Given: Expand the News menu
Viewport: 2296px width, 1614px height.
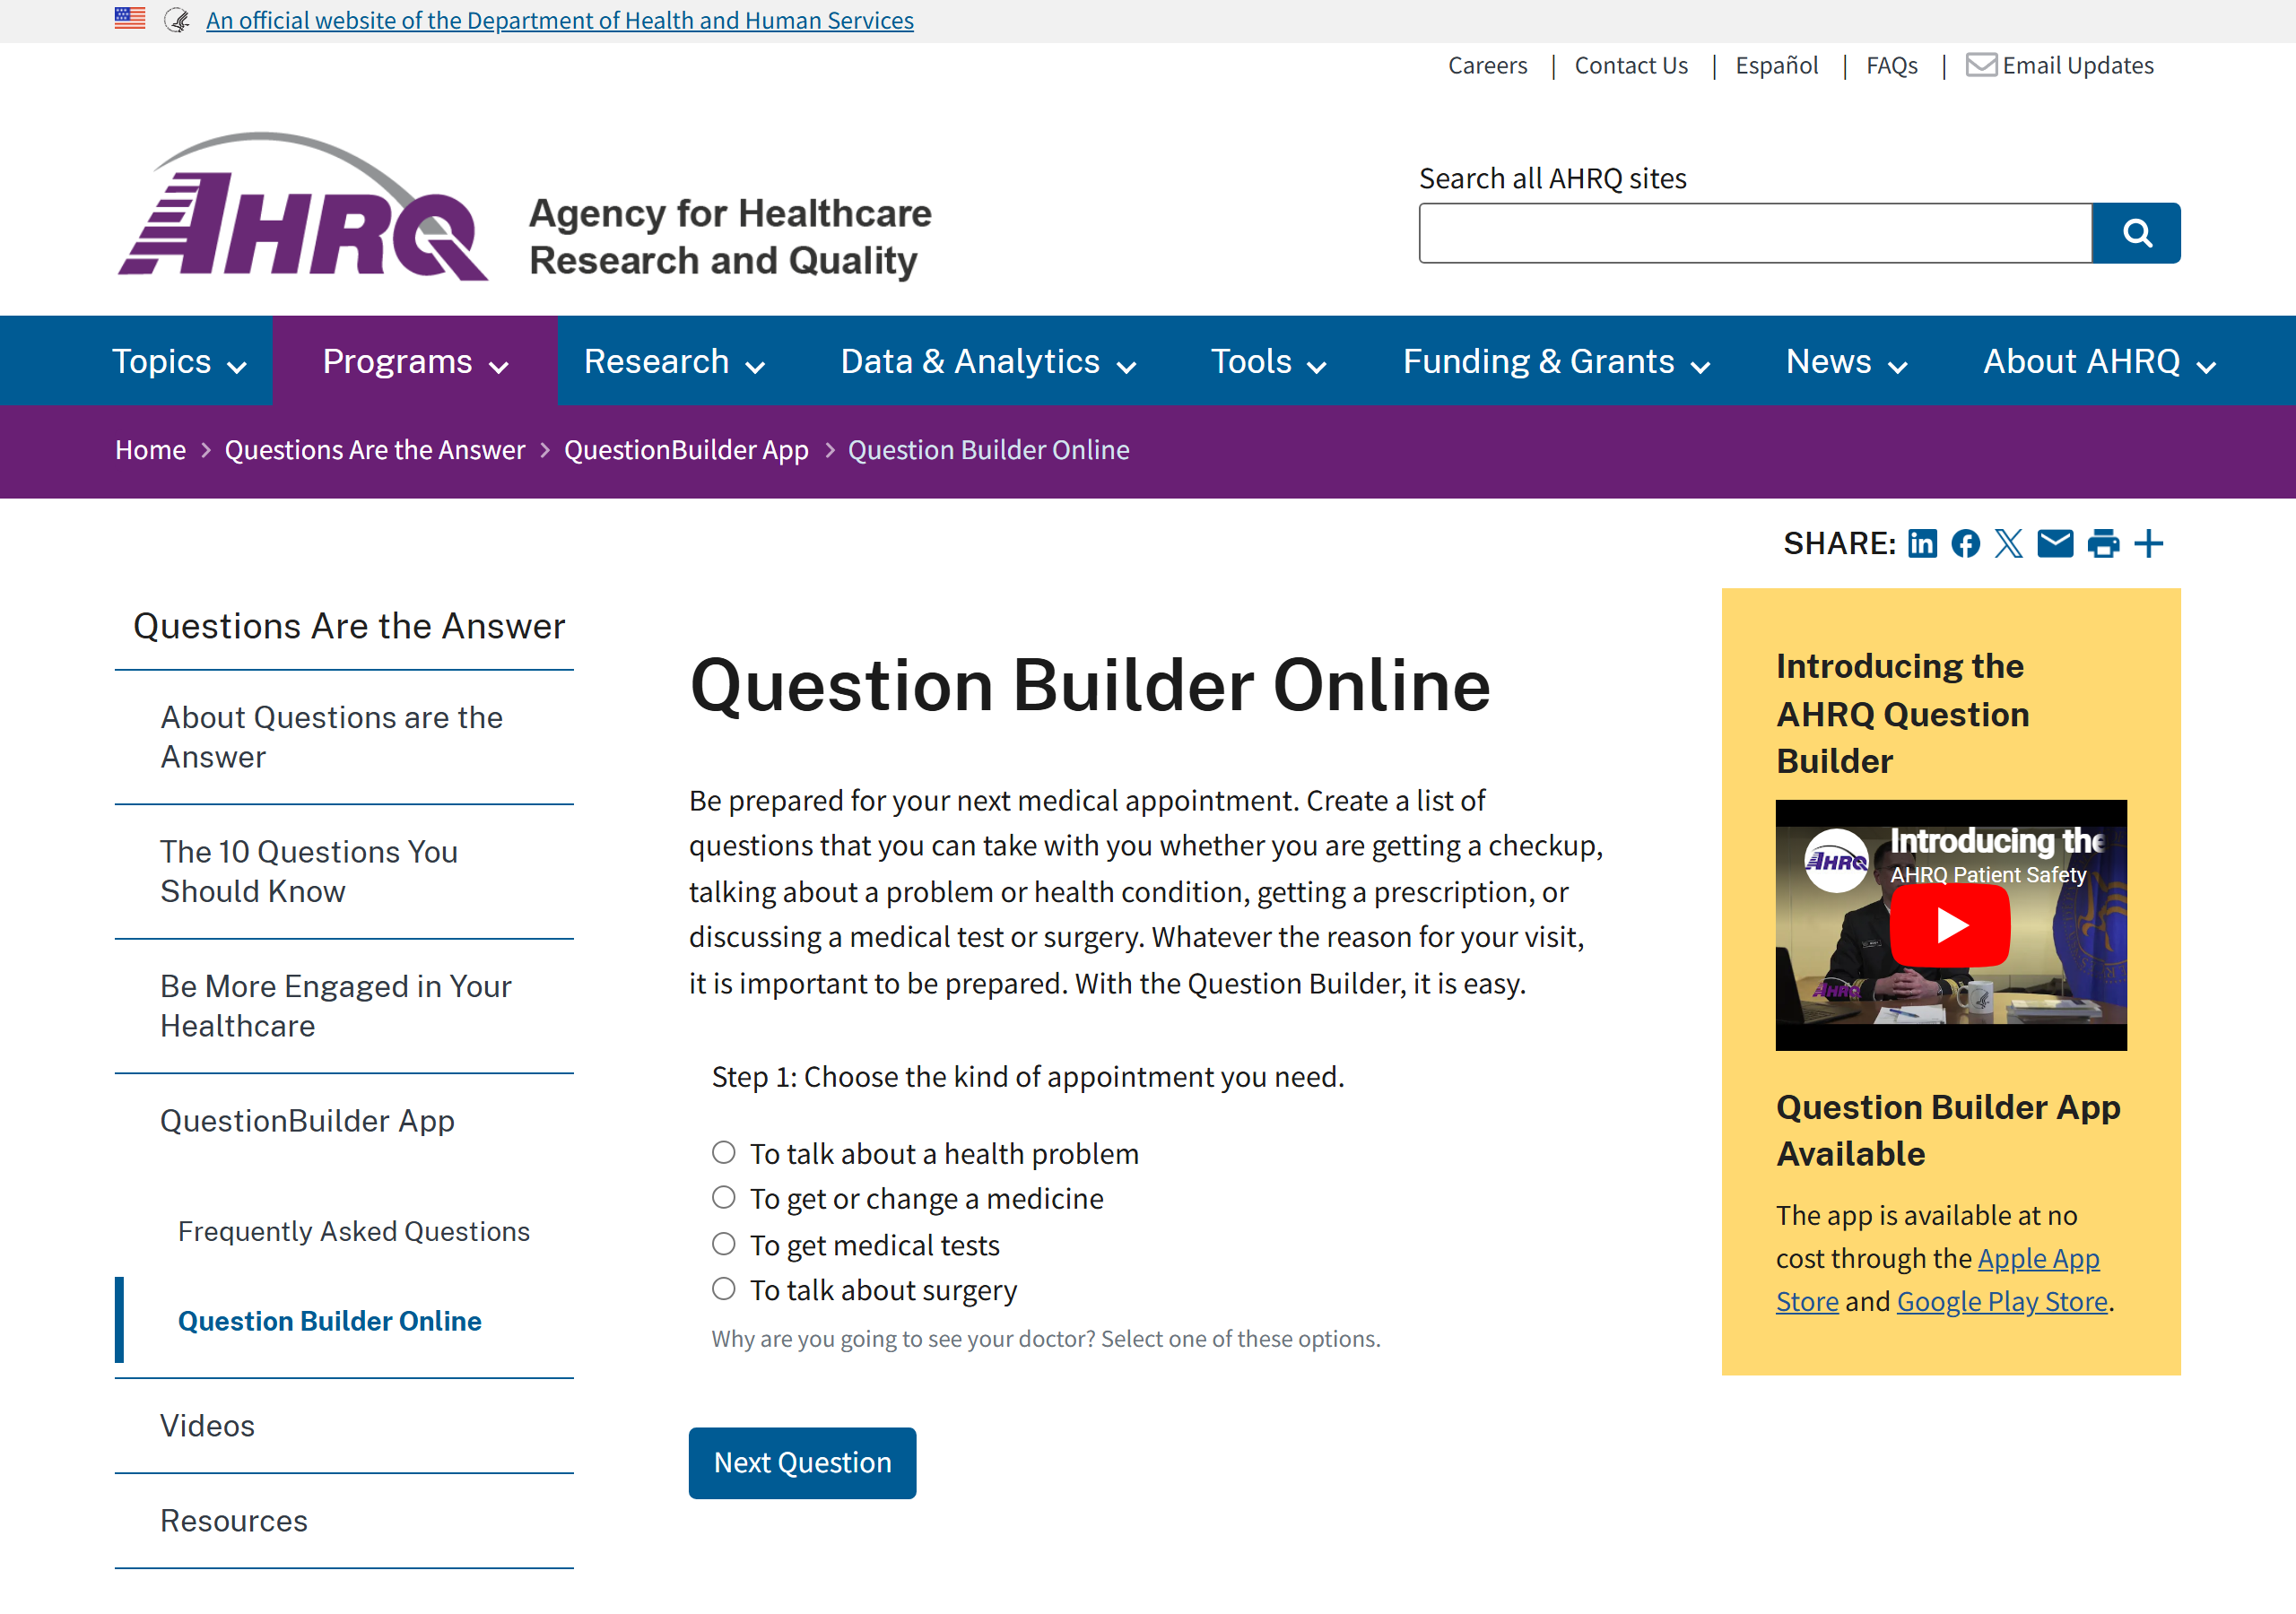Looking at the screenshot, I should tap(1846, 361).
